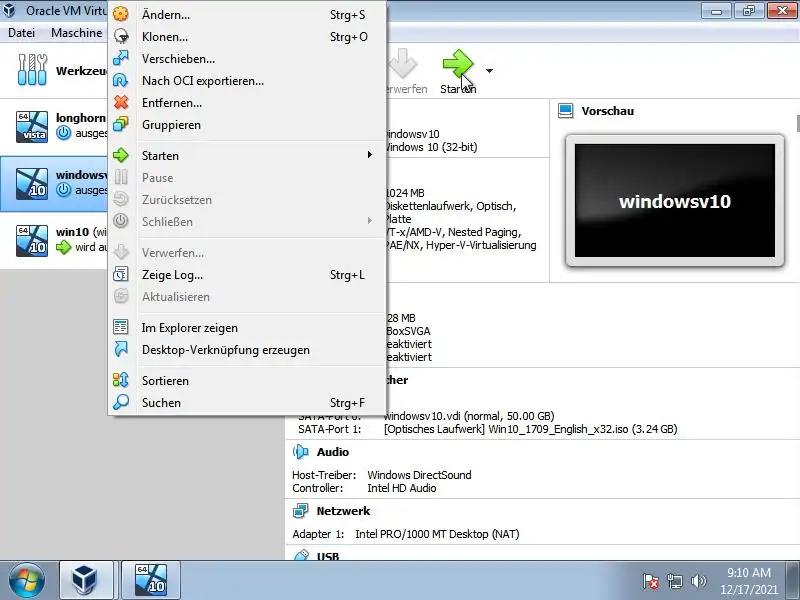Click the Vorschau heading label

point(608,111)
